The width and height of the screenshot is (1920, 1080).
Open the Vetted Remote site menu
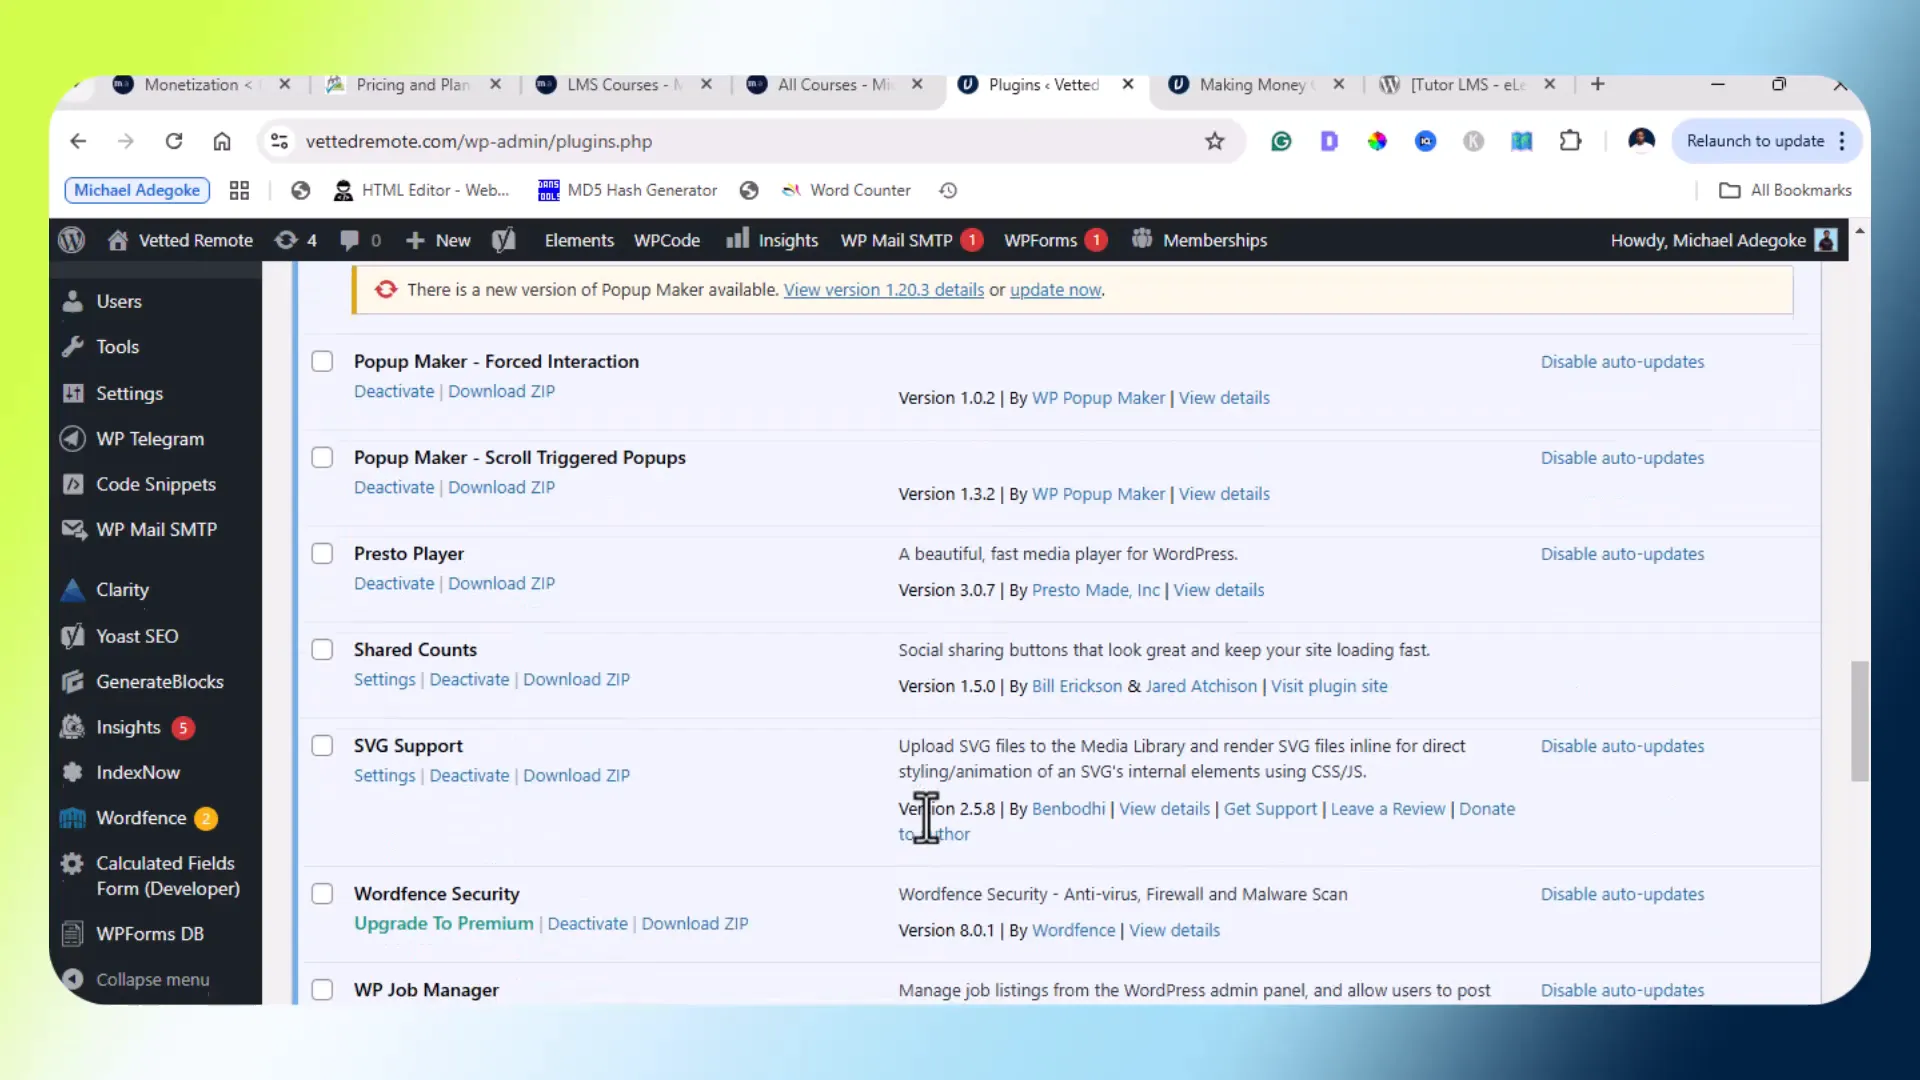180,240
